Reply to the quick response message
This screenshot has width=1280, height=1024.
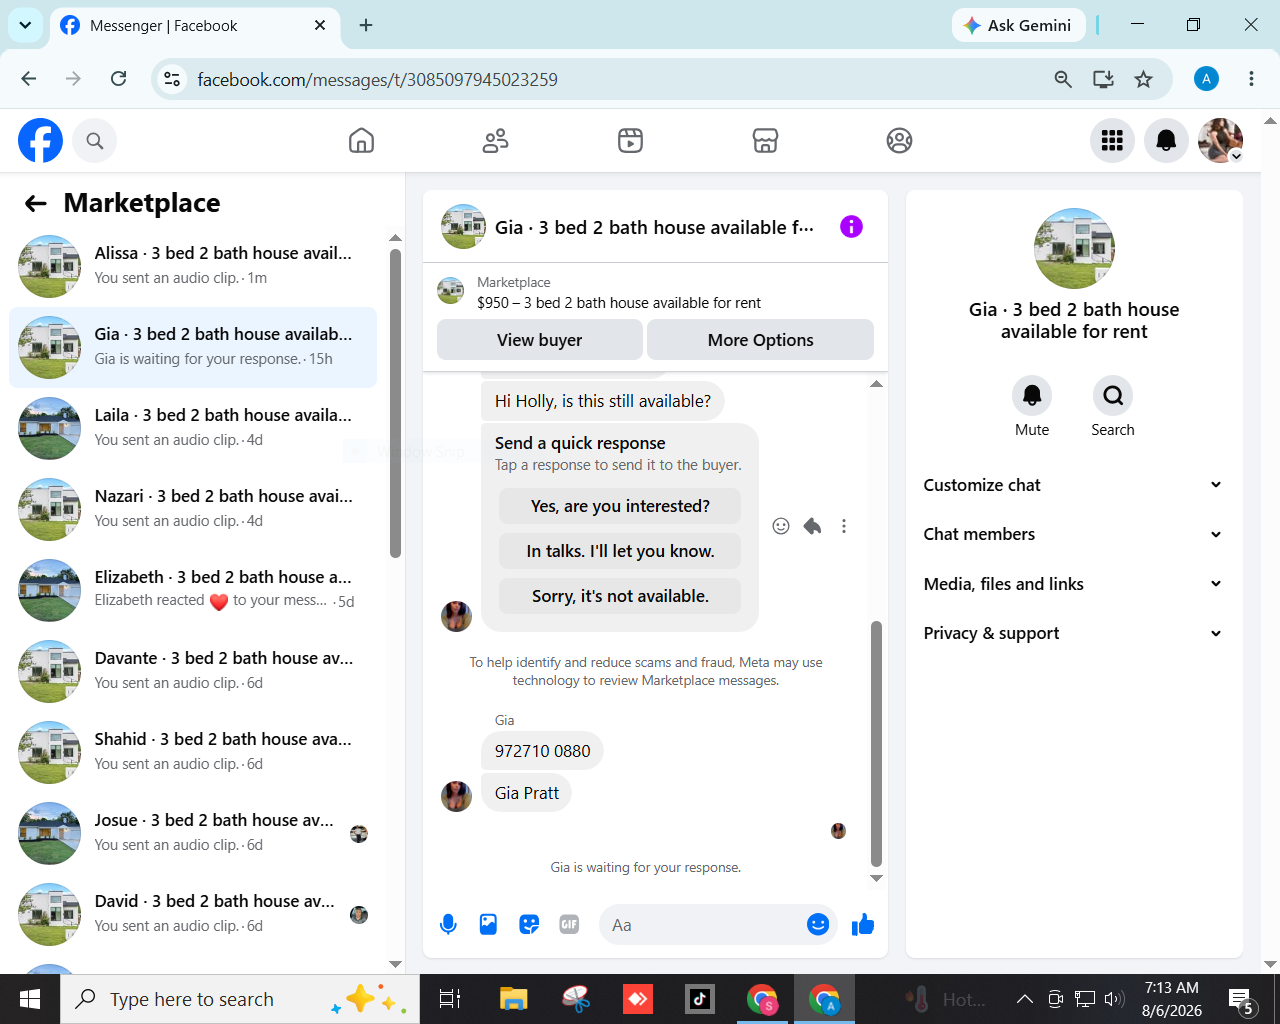[812, 526]
